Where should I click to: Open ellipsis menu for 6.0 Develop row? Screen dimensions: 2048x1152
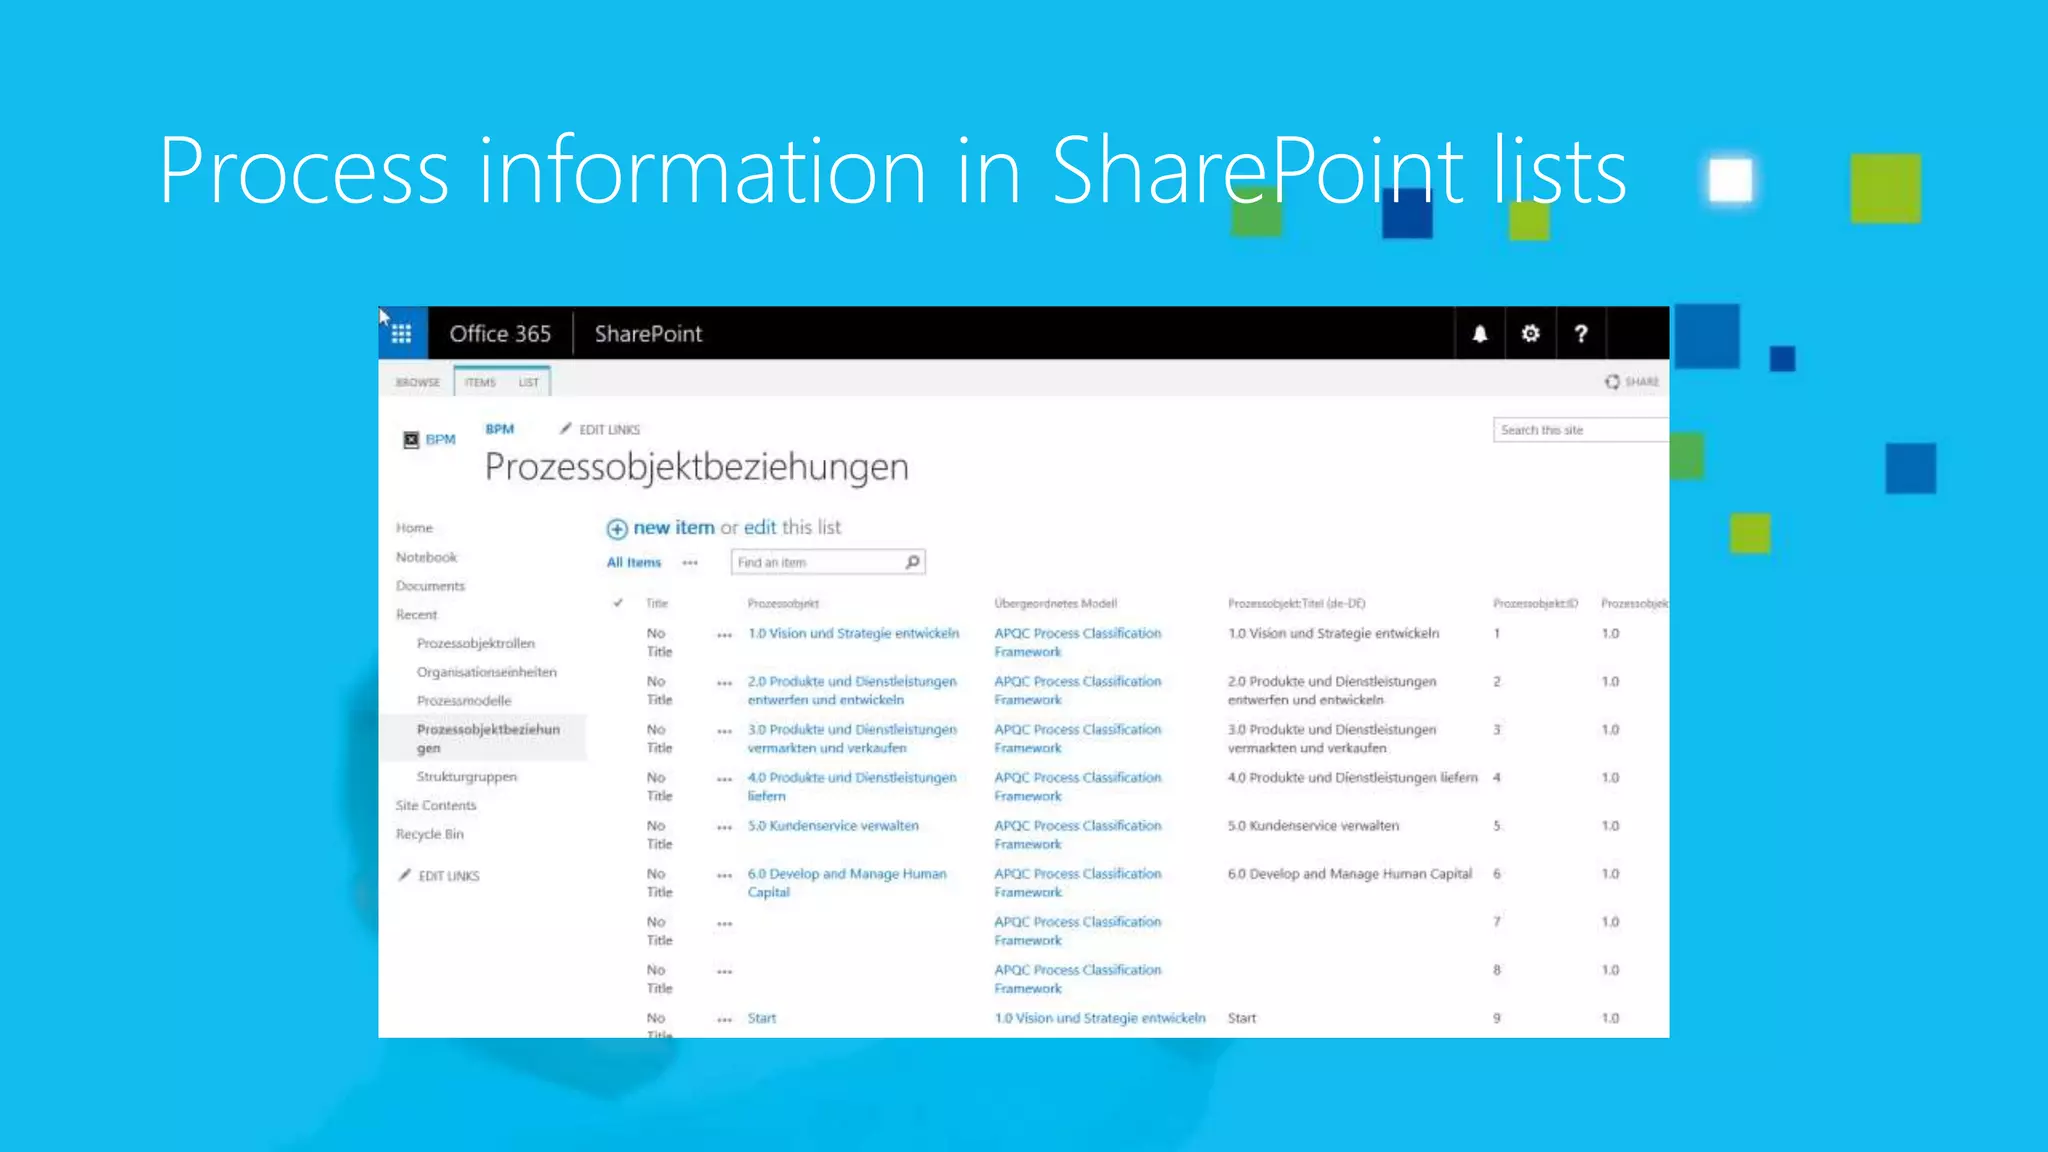(725, 875)
